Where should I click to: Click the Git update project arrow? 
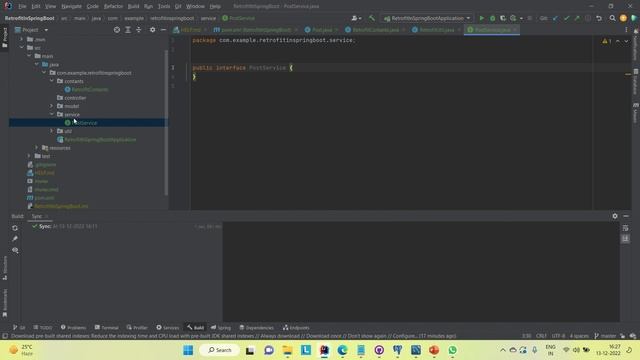point(555,18)
